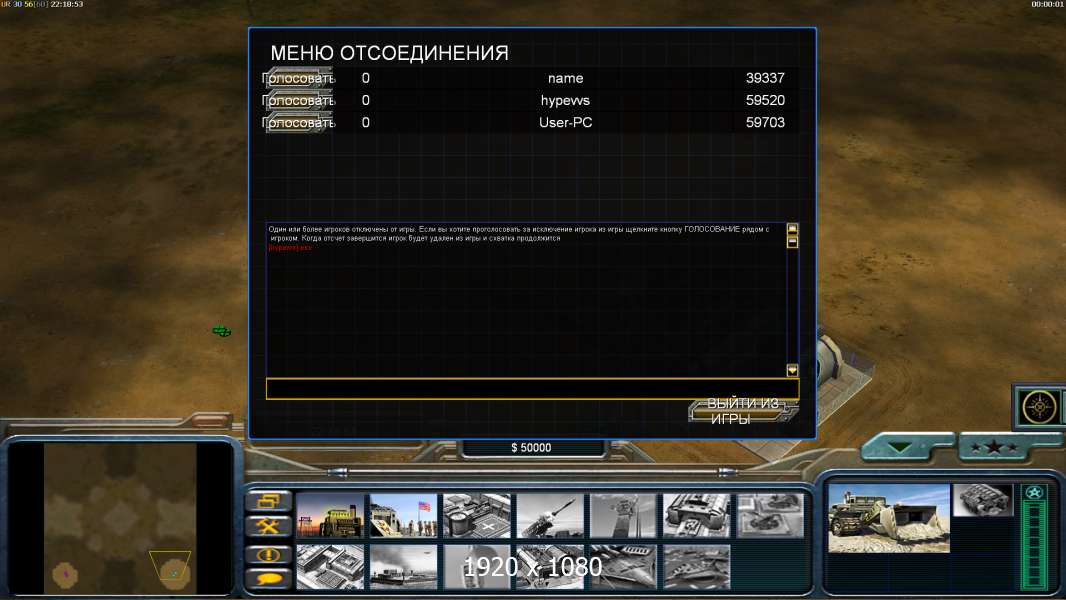
Task: Click the exclamation mark beacon button
Action: point(269,554)
